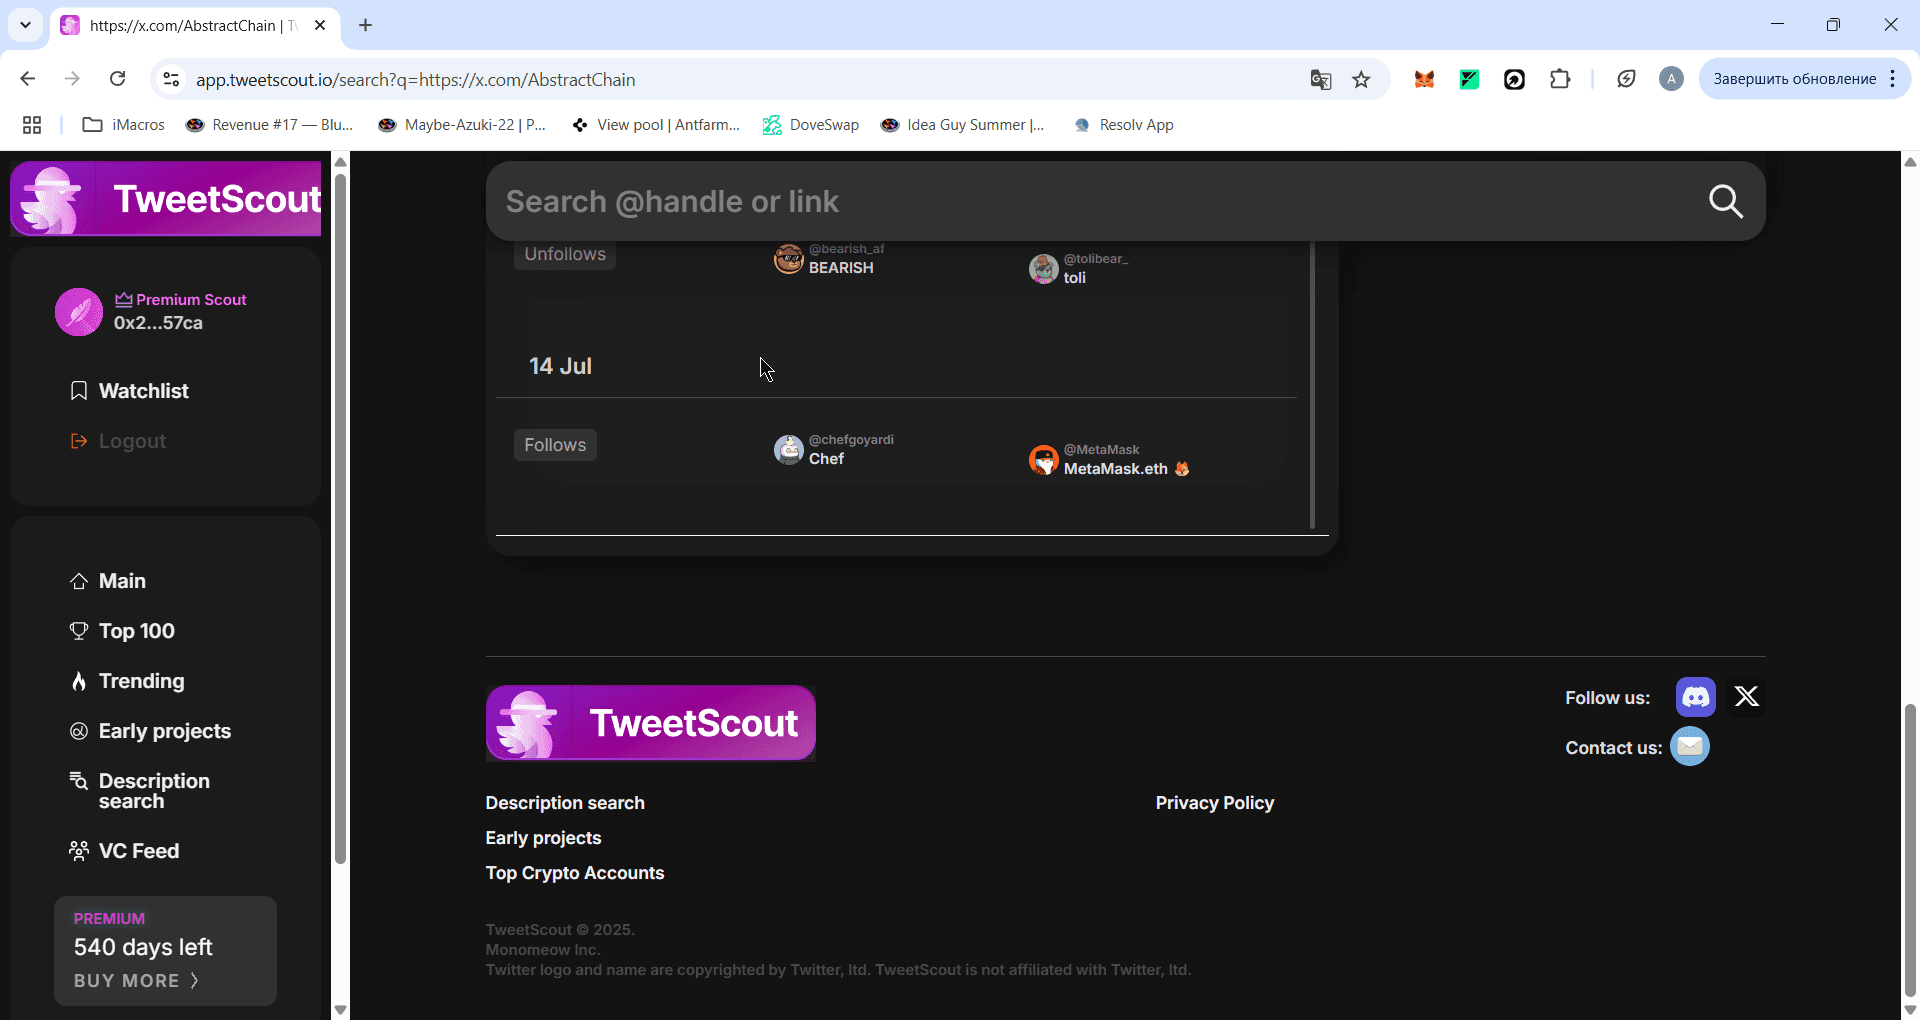1920x1020 pixels.
Task: Click the 14 Jul date heading
Action: [x=561, y=366]
